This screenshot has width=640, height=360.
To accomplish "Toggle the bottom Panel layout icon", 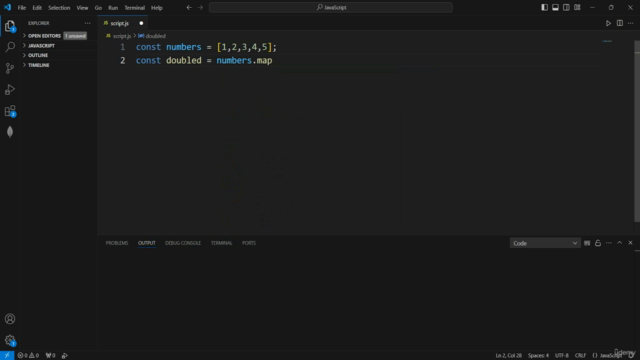I will [556, 7].
